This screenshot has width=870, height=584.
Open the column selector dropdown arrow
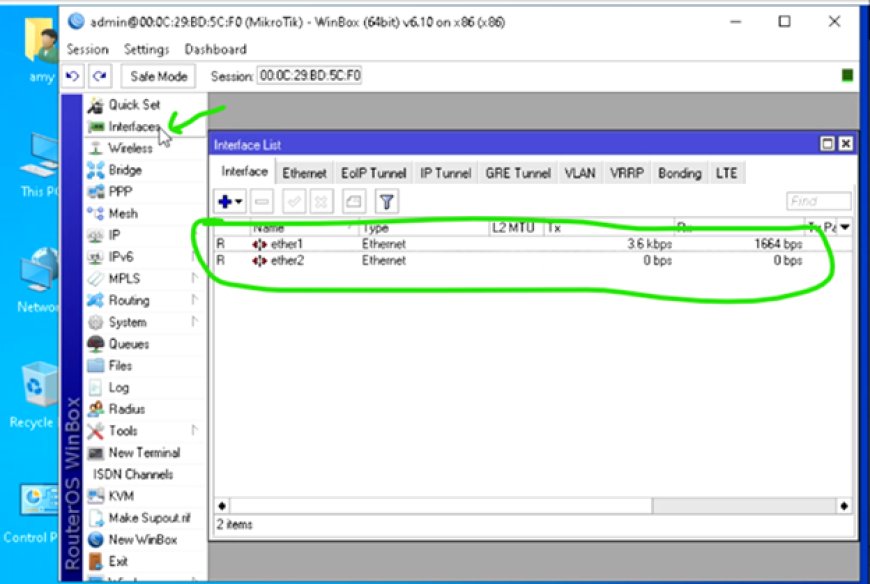pos(845,227)
